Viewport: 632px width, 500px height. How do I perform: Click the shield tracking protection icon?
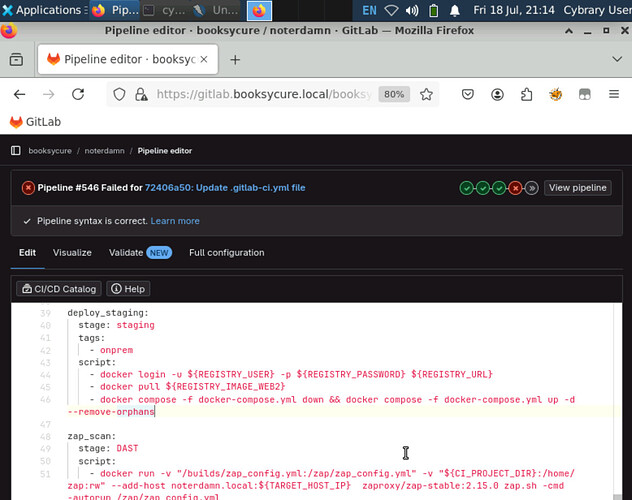click(118, 94)
